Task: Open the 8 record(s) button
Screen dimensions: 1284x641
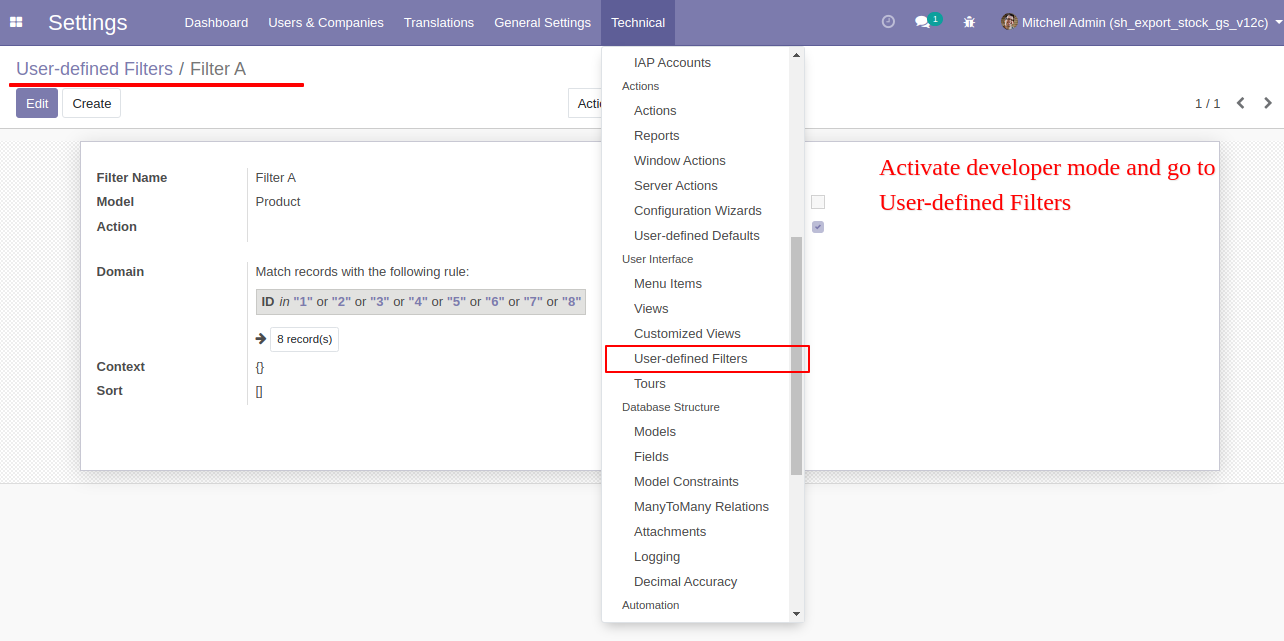Action: pyautogui.click(x=304, y=339)
